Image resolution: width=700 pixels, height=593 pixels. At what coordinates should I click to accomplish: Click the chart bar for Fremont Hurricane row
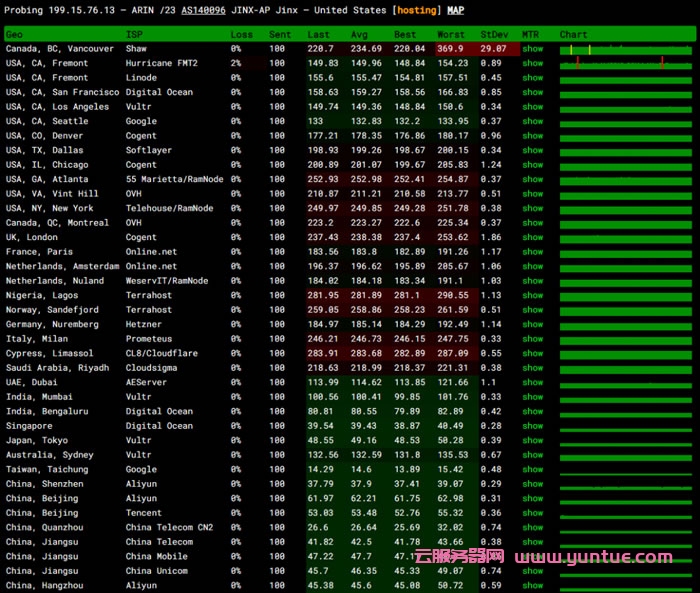[627, 63]
